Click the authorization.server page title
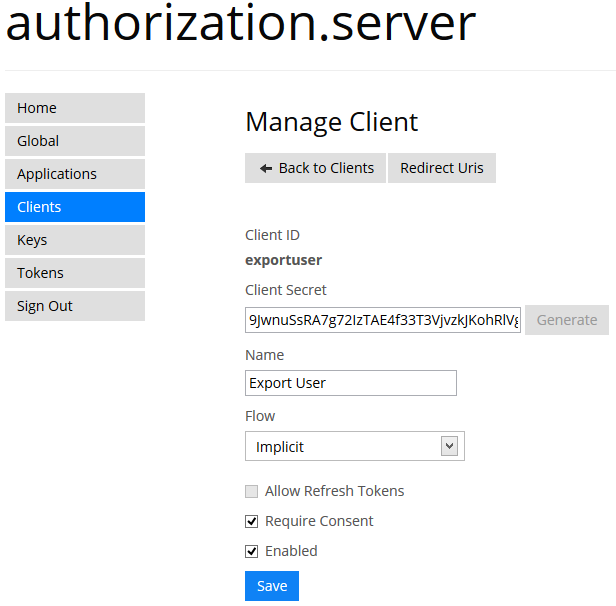This screenshot has width=616, height=606. (240, 24)
